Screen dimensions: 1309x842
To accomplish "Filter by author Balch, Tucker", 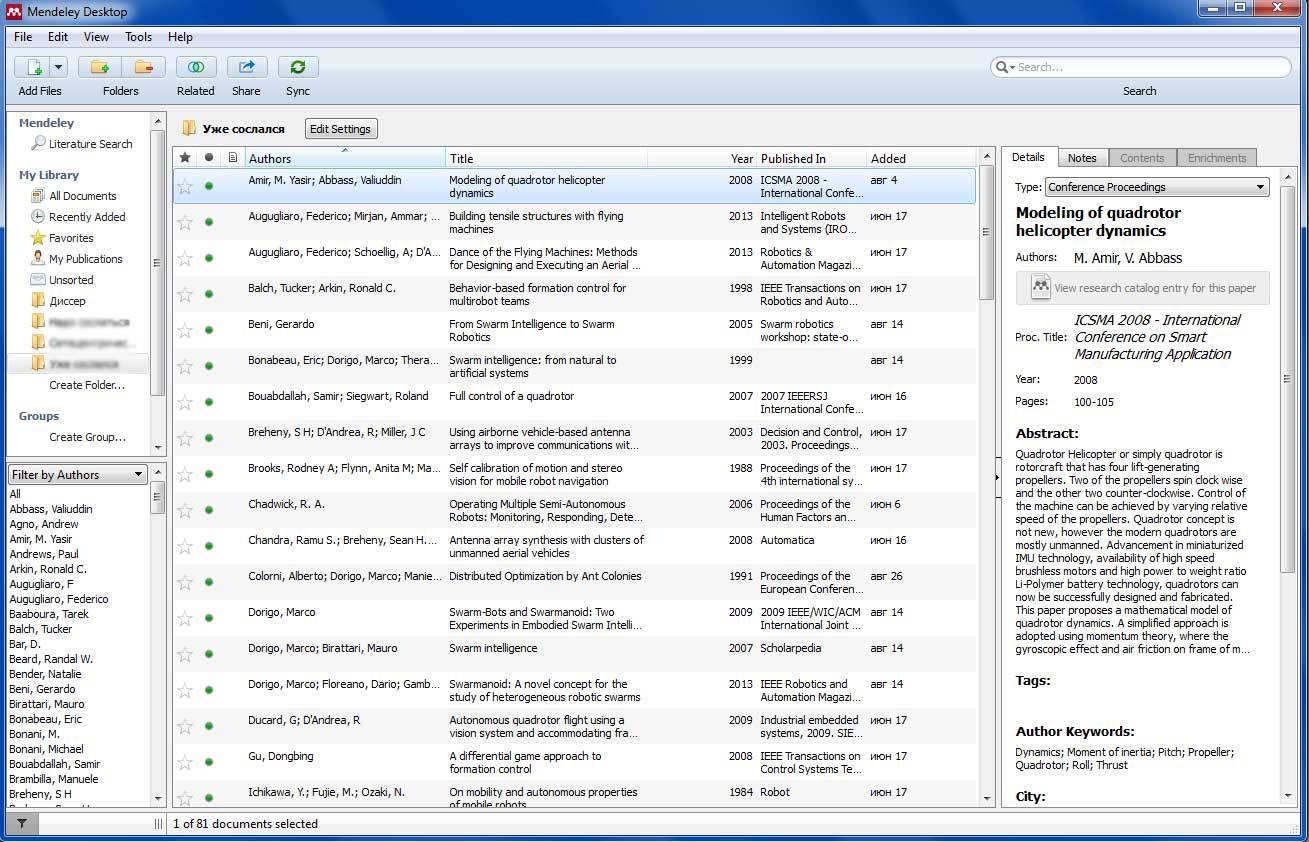I will (x=41, y=629).
